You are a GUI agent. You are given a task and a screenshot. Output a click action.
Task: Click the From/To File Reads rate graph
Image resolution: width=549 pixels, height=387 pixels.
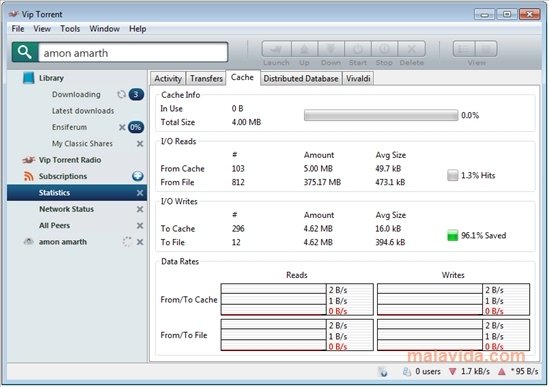[x=297, y=335]
